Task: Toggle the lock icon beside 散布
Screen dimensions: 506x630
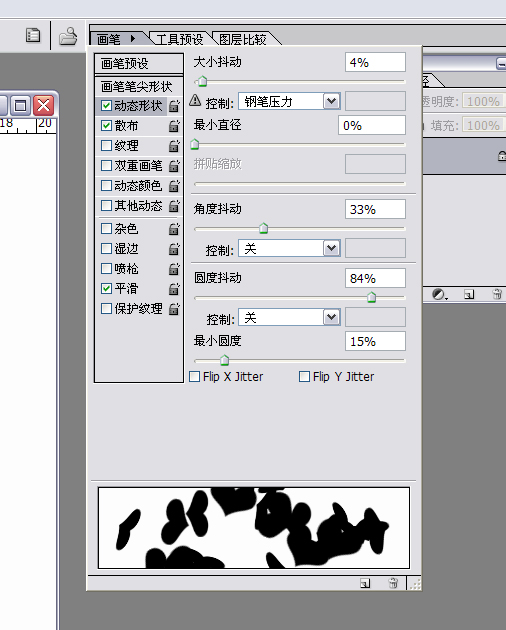Action: pyautogui.click(x=174, y=126)
